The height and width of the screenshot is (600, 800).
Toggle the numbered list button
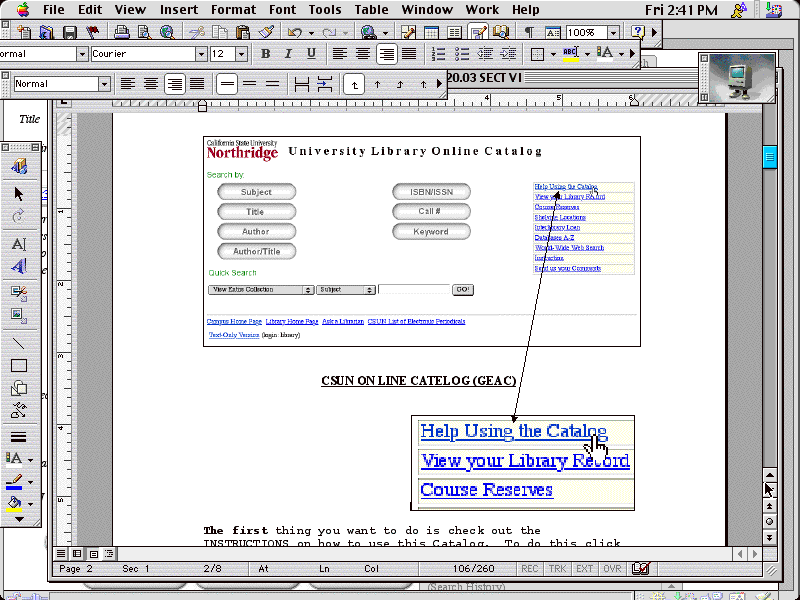tap(438, 54)
